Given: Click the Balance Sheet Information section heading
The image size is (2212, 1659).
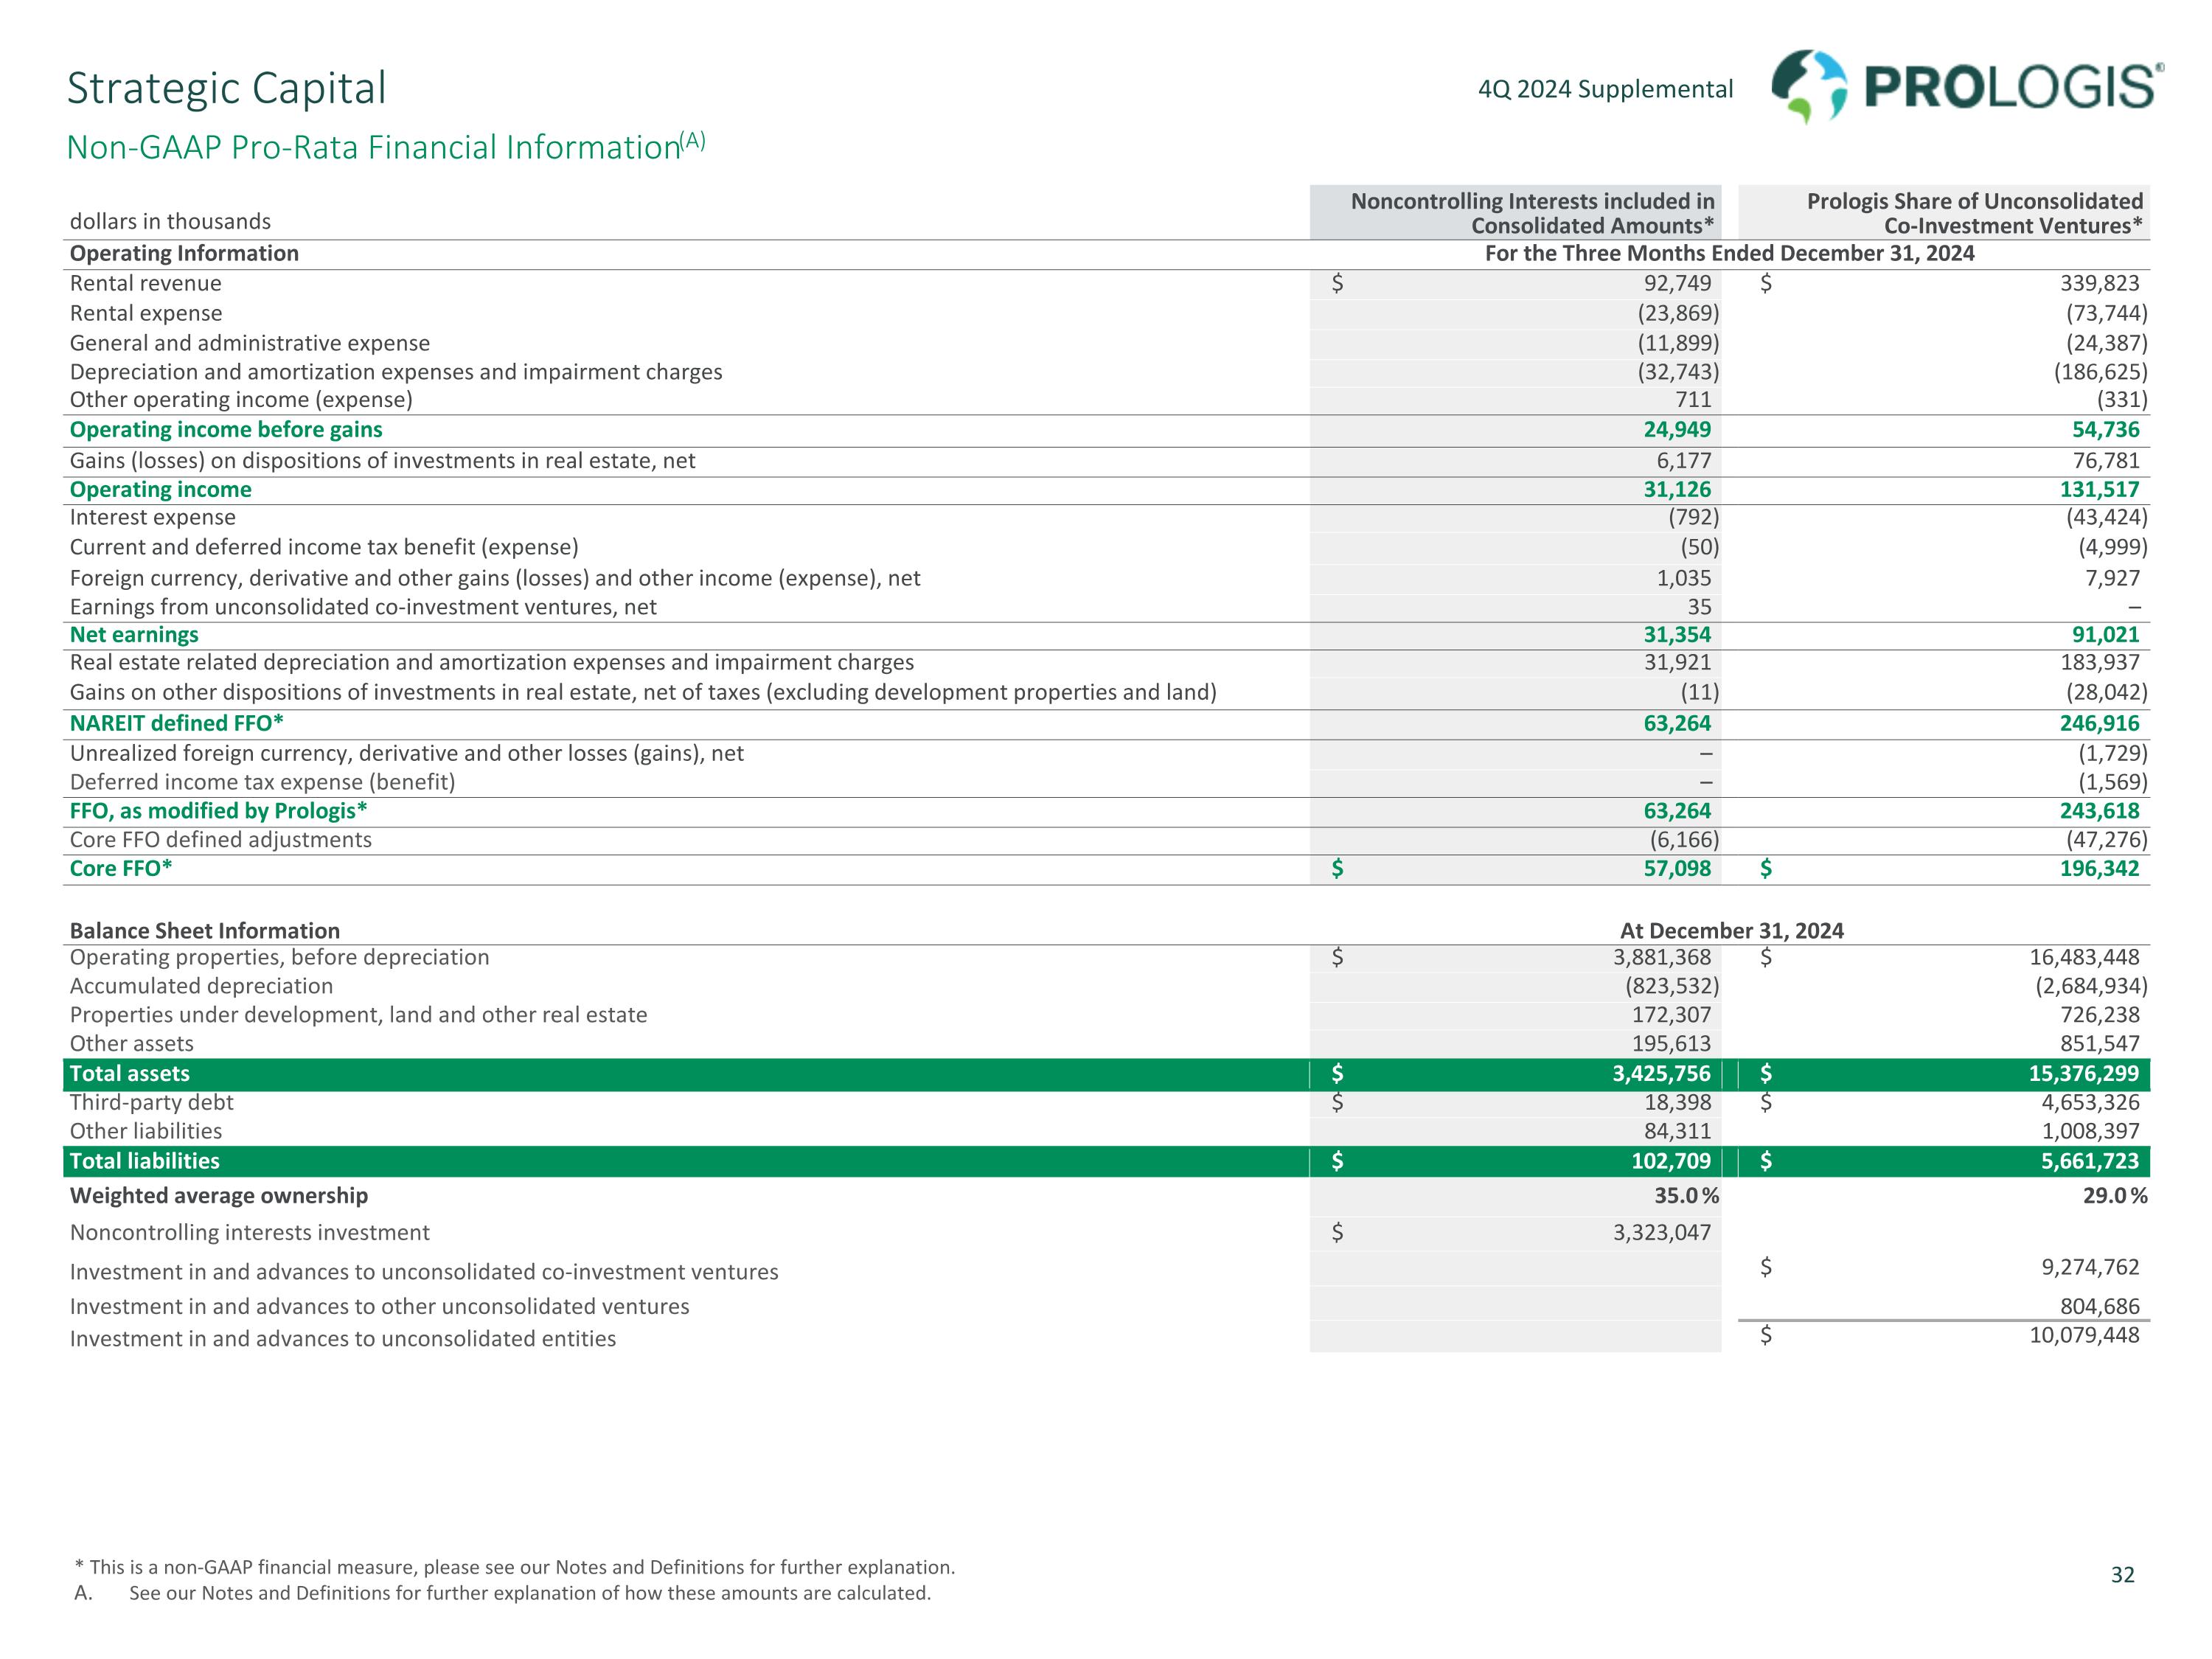Looking at the screenshot, I should coord(204,930).
